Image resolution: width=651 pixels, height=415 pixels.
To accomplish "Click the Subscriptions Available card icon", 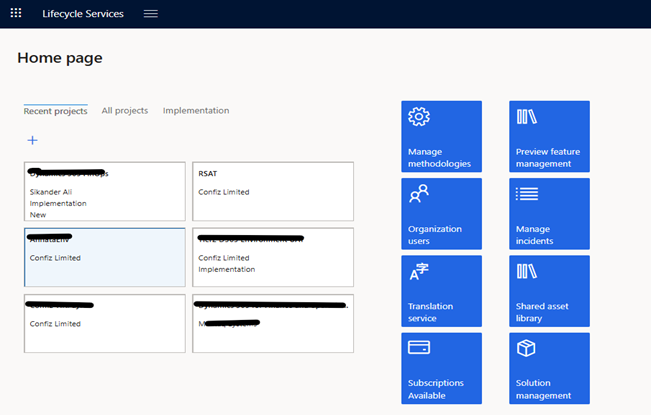I will (419, 347).
